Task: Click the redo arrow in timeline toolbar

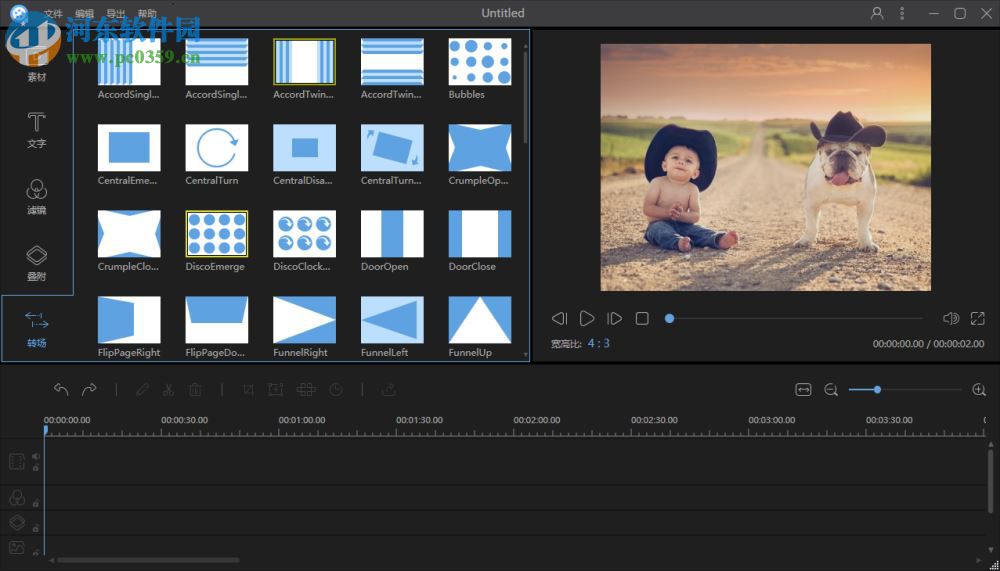Action: pos(89,390)
